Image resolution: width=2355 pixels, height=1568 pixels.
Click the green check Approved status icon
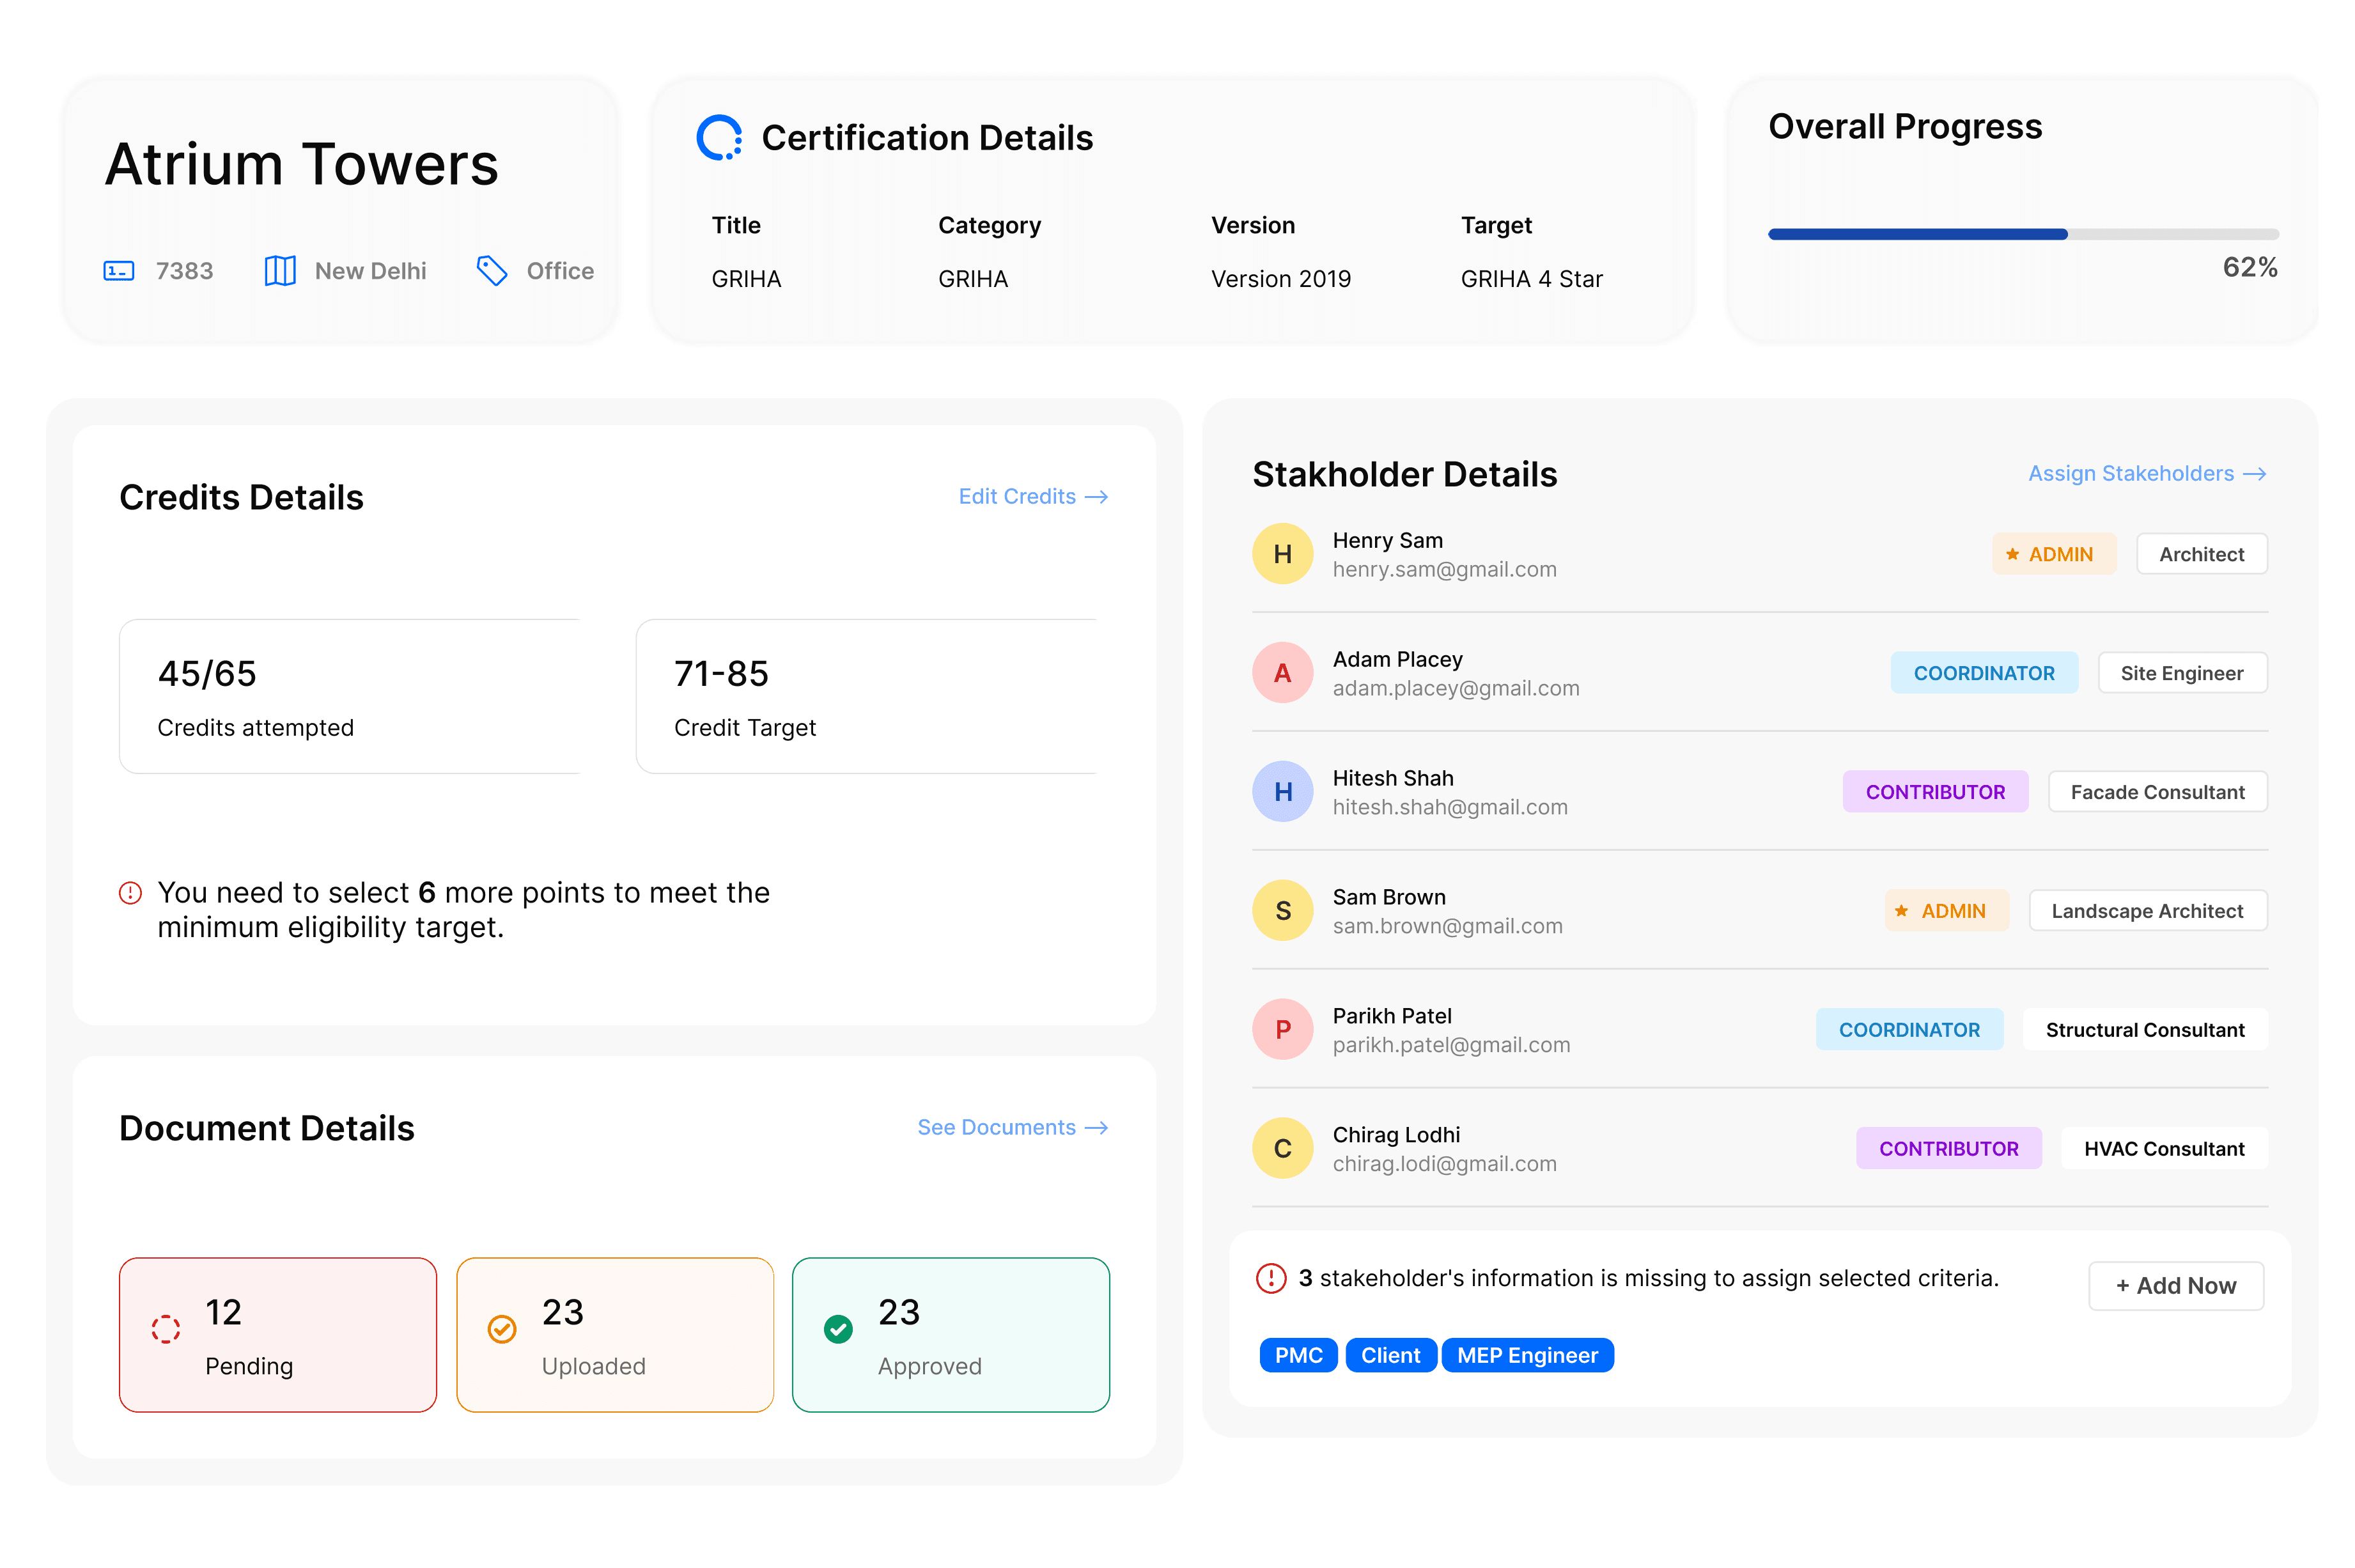point(838,1328)
